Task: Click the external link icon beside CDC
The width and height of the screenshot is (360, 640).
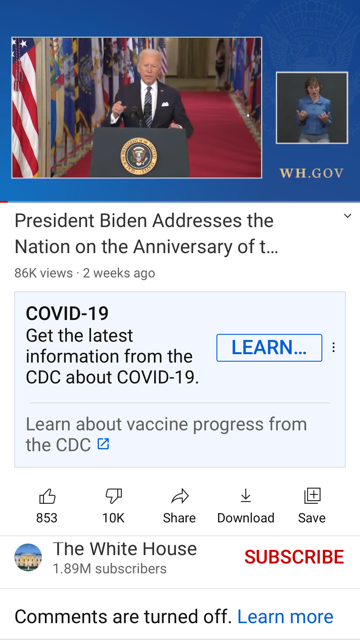Action: coord(103,444)
